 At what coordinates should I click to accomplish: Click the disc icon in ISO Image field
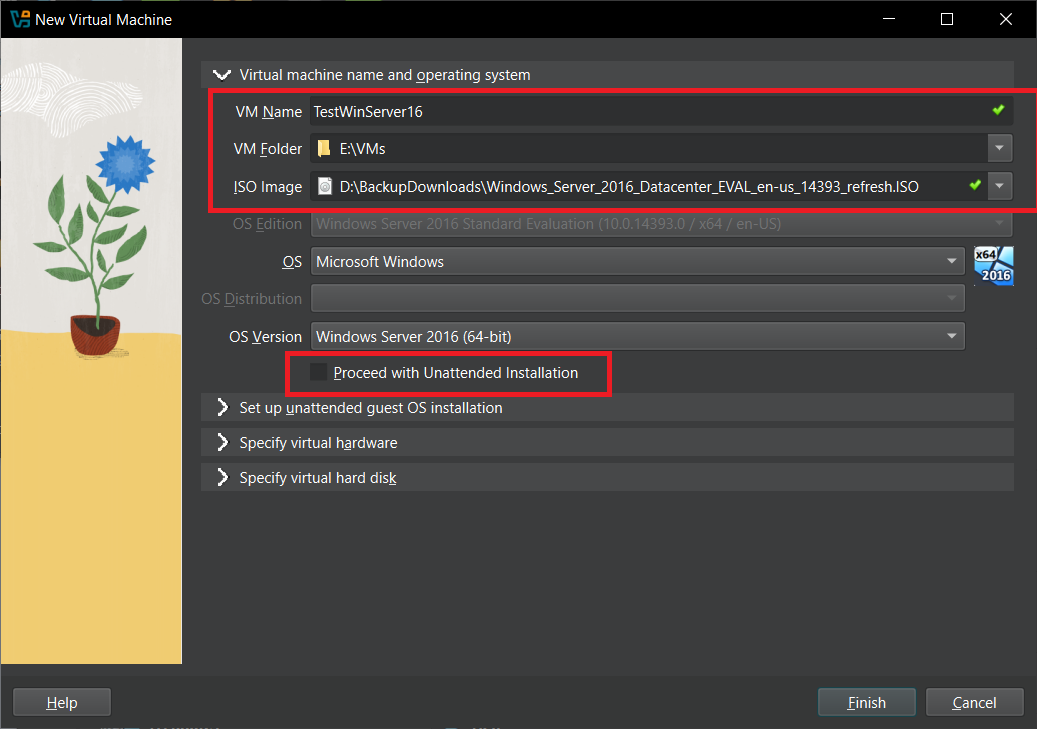[x=324, y=186]
